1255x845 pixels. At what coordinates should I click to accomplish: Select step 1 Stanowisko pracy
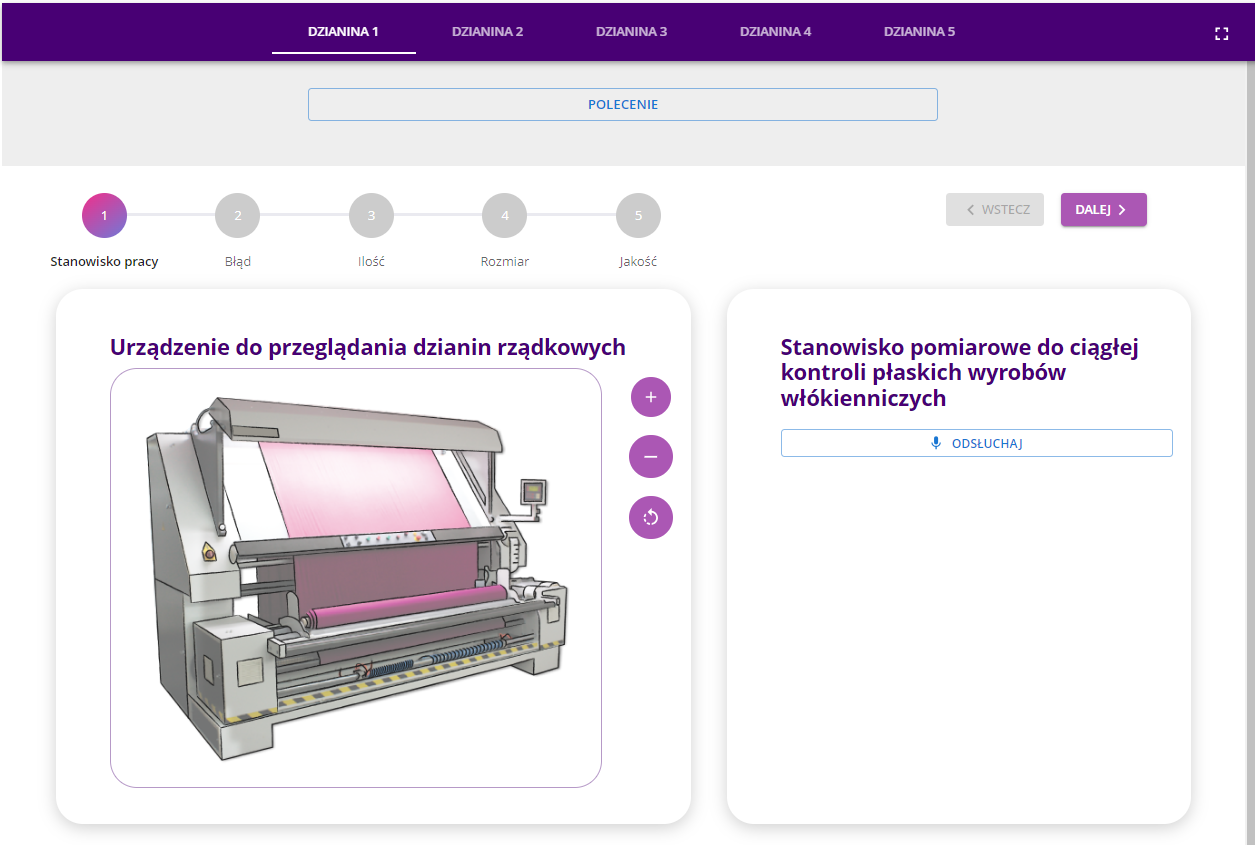[104, 216]
